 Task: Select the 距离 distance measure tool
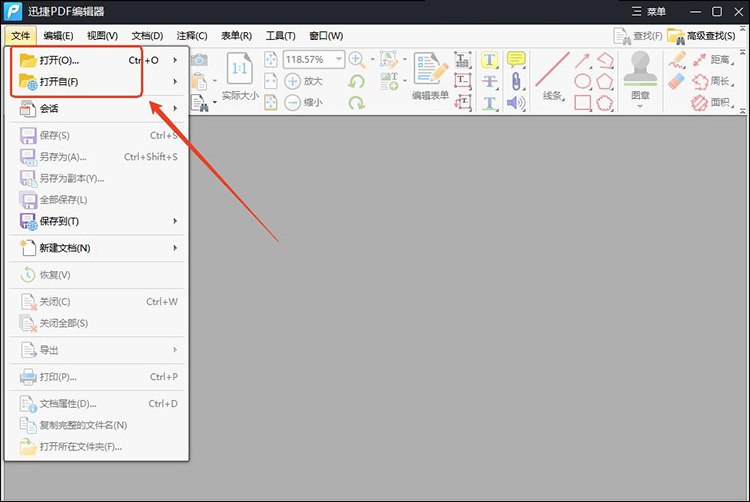point(713,60)
